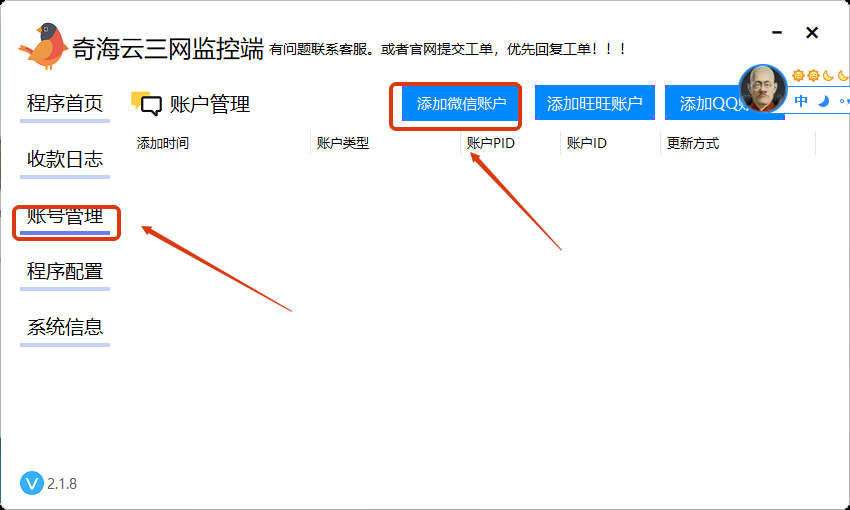Go to the 程序配置 tab
This screenshot has height=510, width=850.
pos(65,271)
